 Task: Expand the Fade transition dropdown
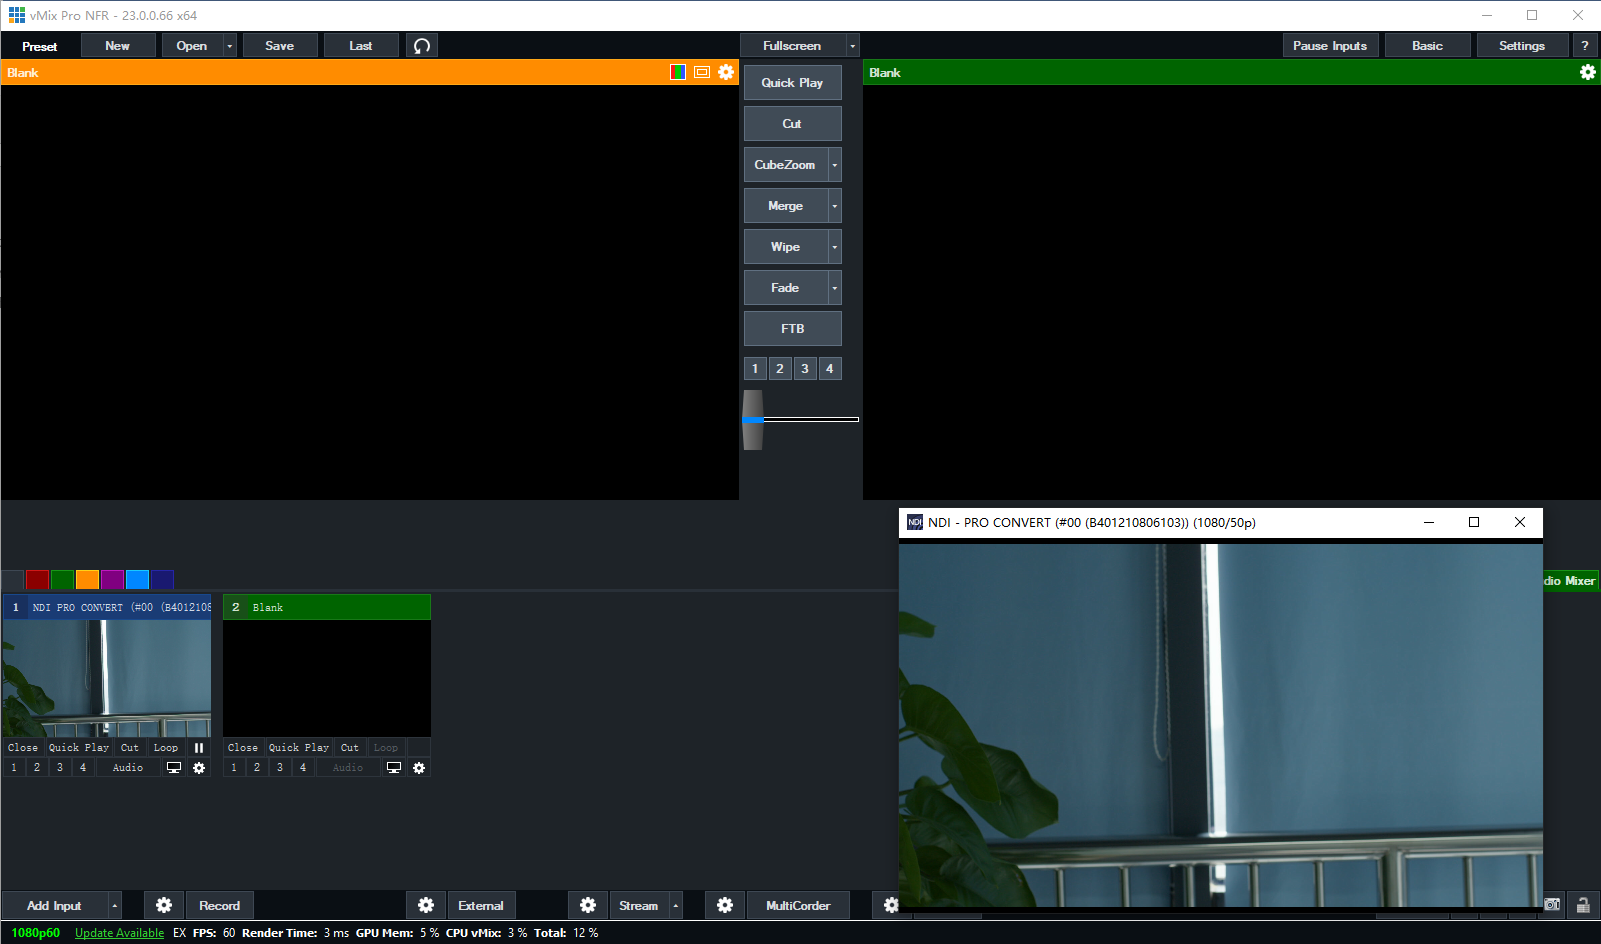[835, 288]
